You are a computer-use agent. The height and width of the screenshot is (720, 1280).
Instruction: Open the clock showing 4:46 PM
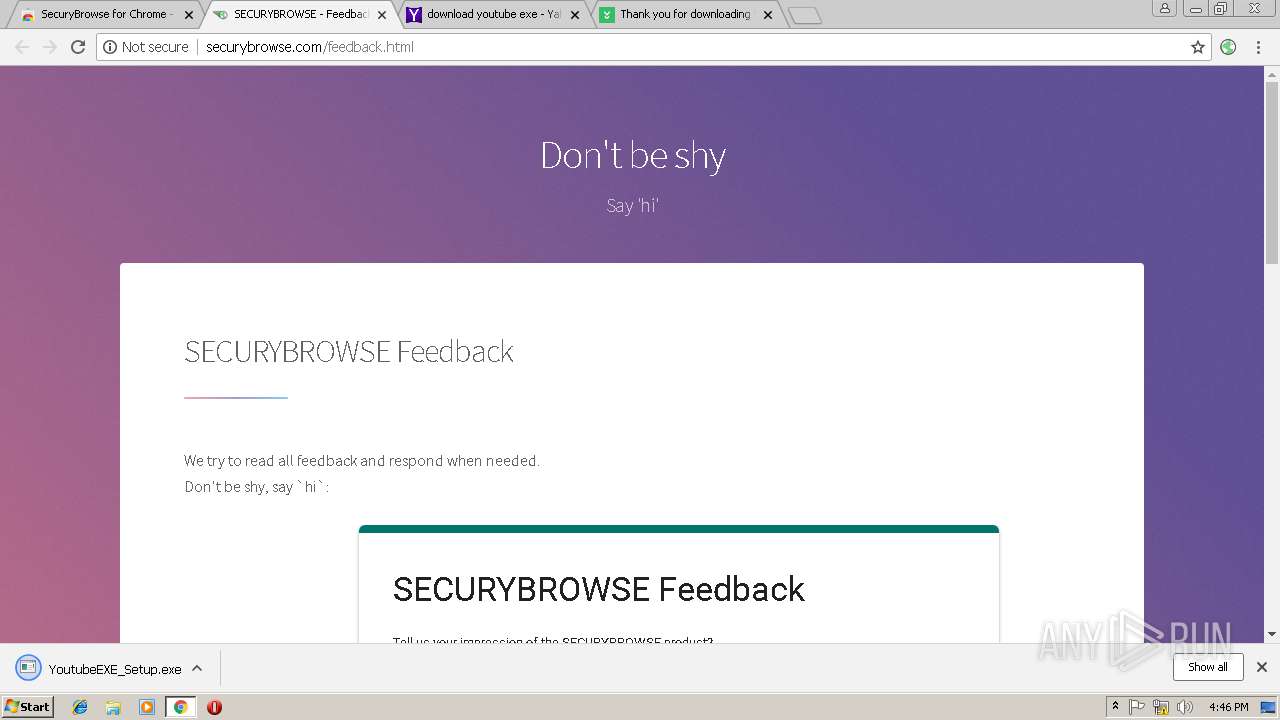[x=1228, y=707]
